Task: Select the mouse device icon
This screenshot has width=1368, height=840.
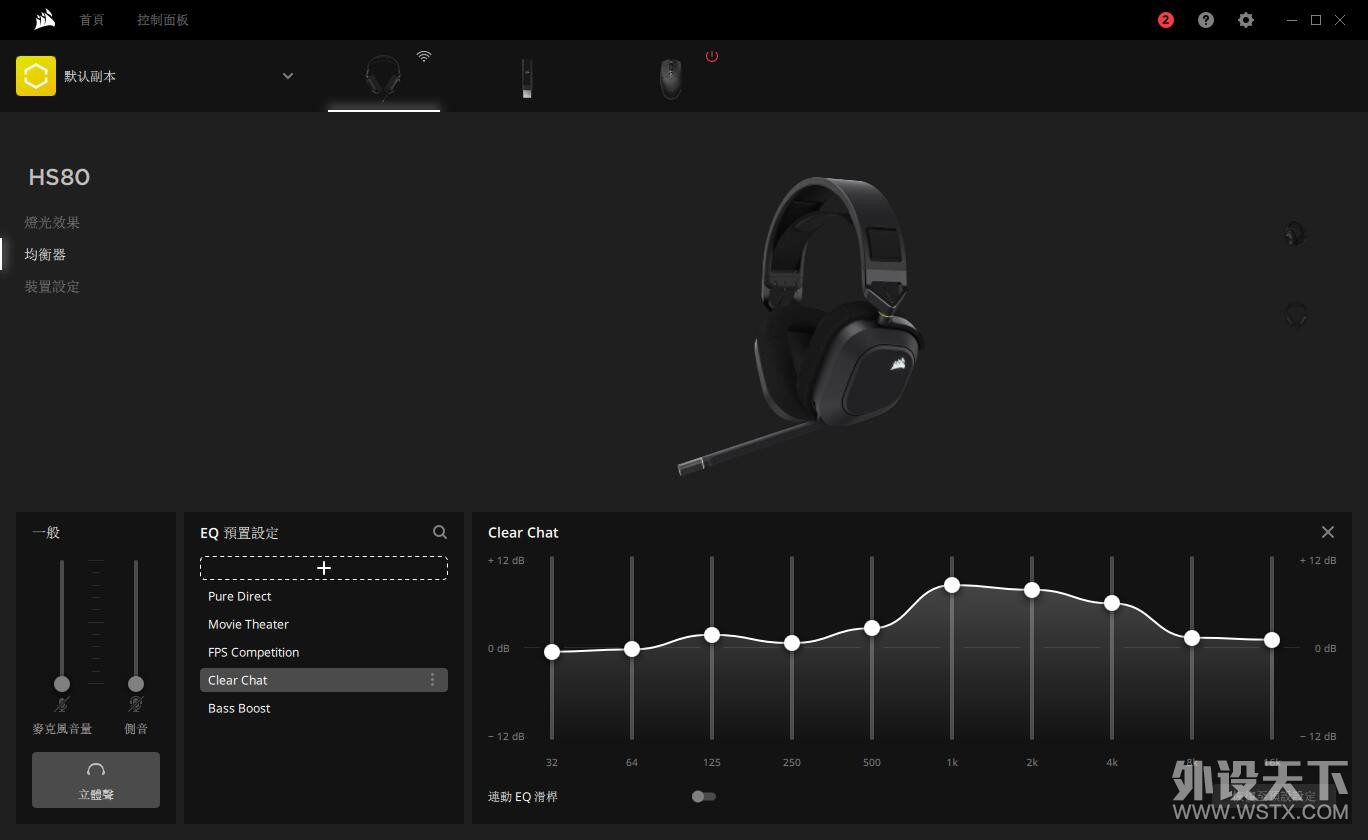Action: (x=671, y=78)
